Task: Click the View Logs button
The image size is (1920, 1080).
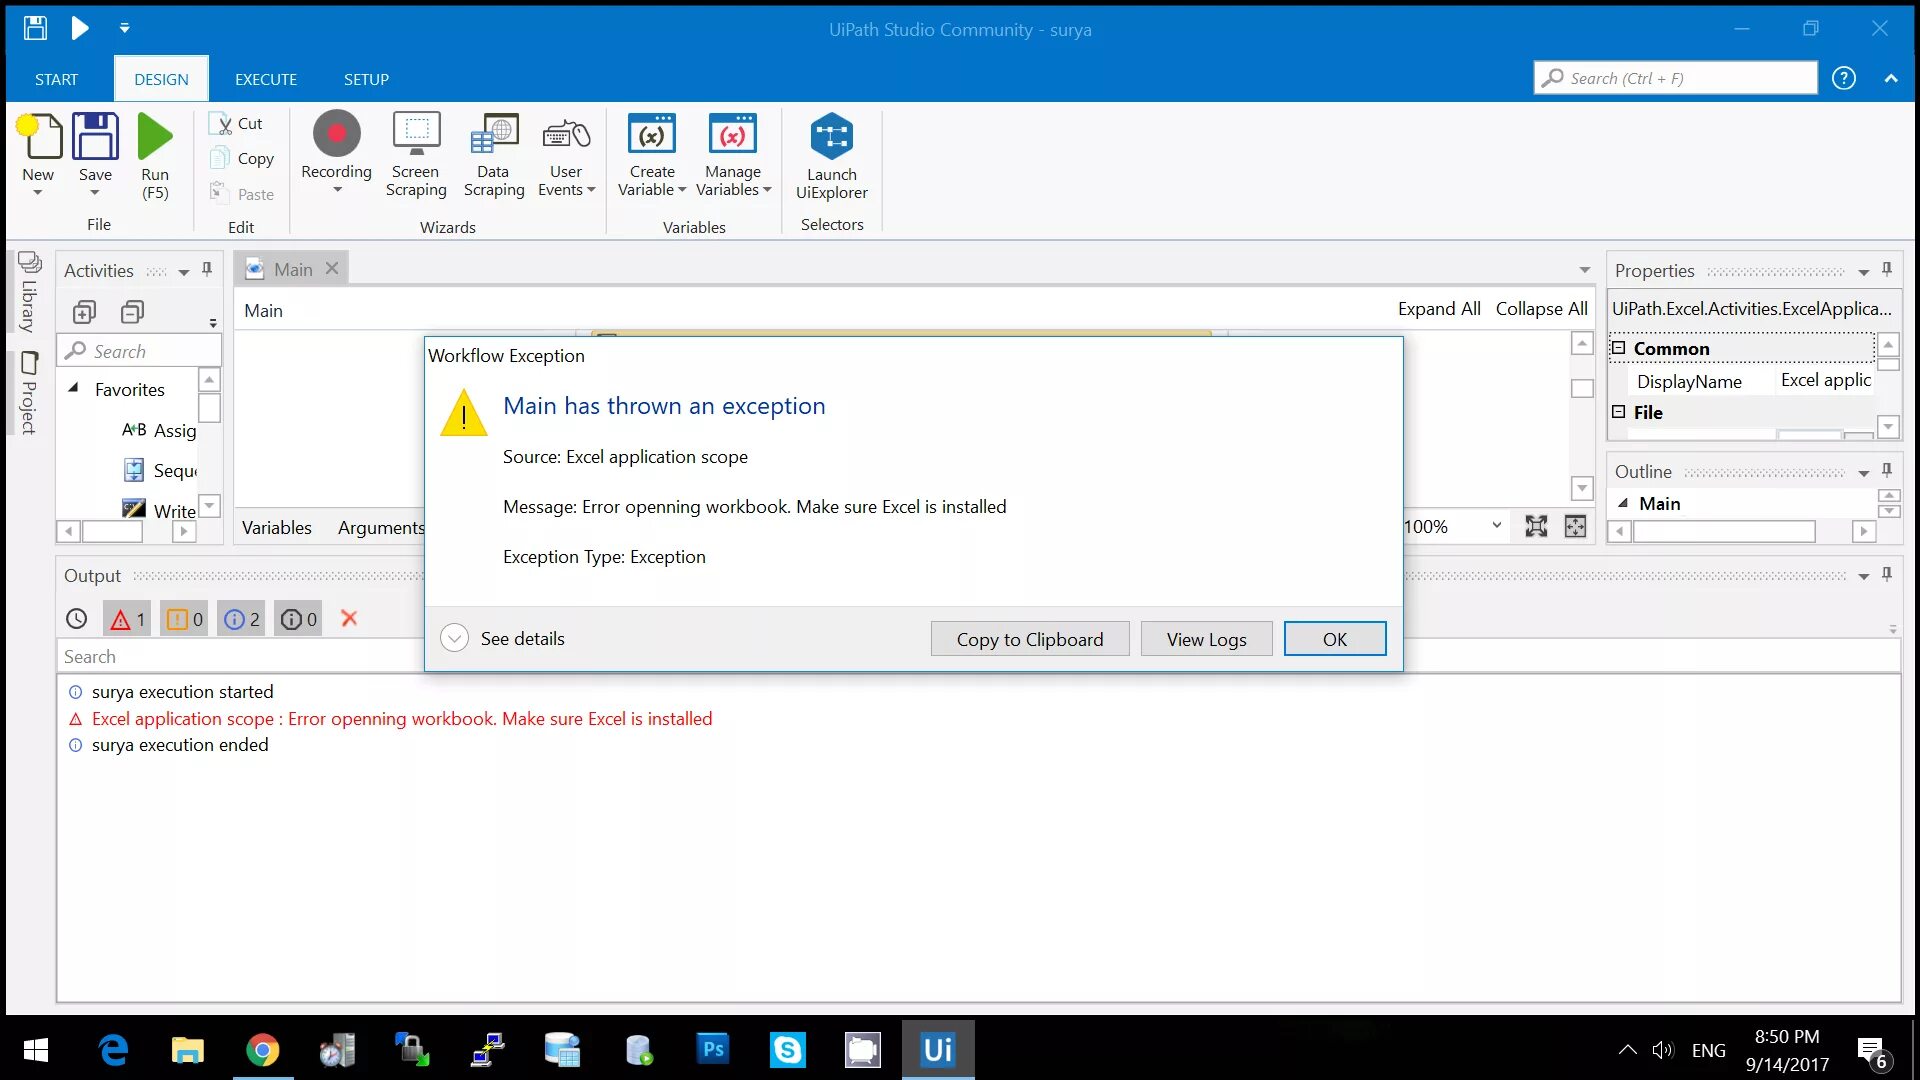Action: (x=1206, y=640)
